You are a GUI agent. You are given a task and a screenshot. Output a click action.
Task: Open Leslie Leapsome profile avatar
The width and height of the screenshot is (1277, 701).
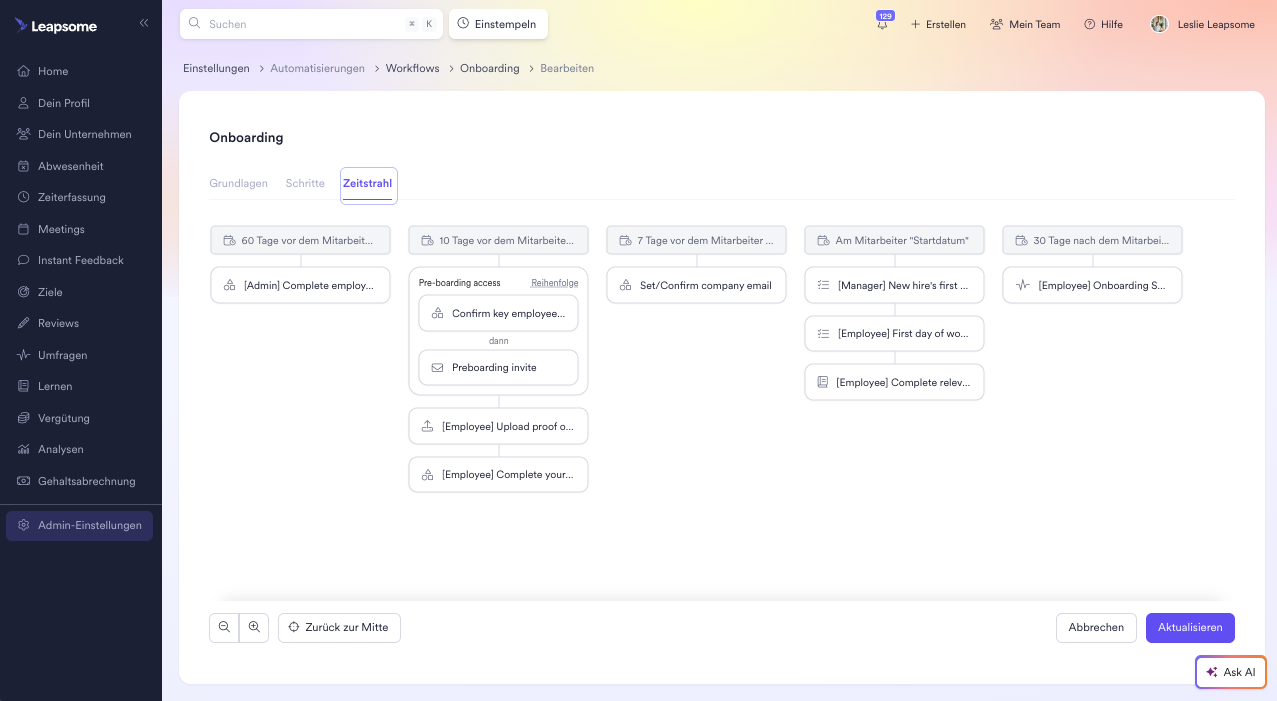click(1159, 24)
